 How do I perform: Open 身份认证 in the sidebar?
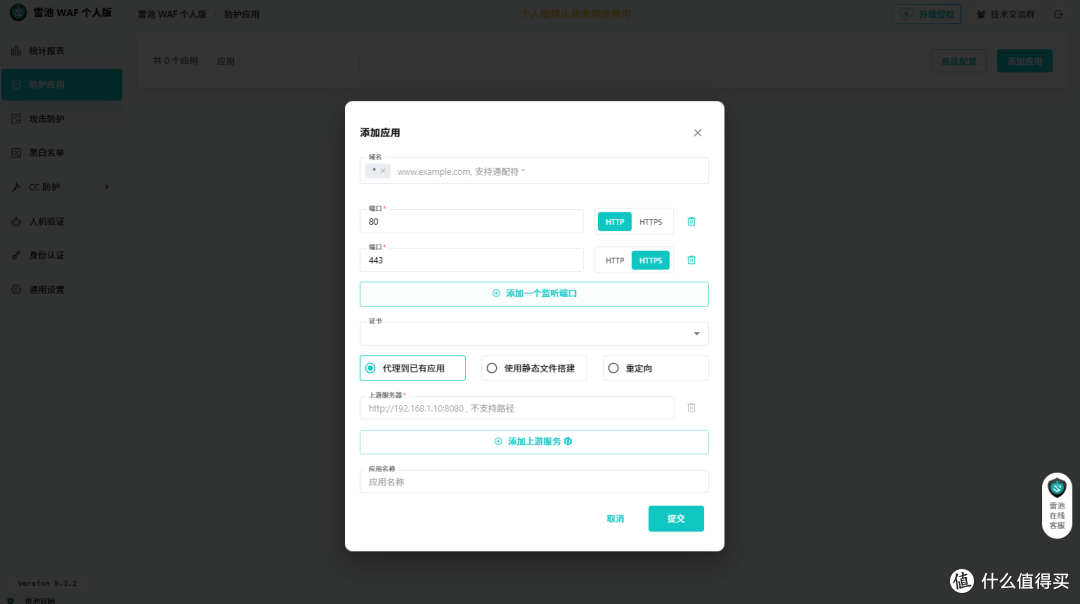[x=61, y=256]
